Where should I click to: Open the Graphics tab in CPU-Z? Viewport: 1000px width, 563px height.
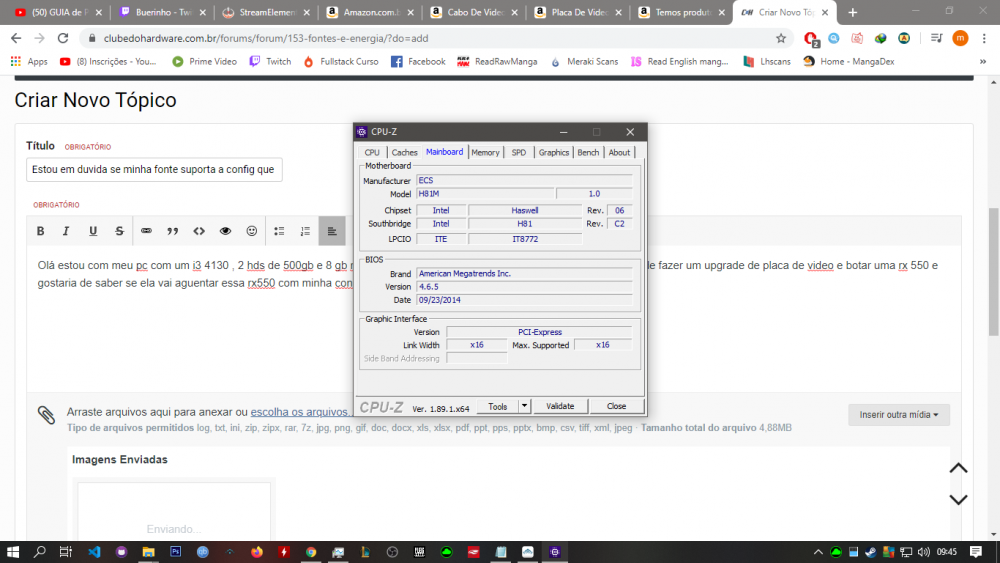553,152
